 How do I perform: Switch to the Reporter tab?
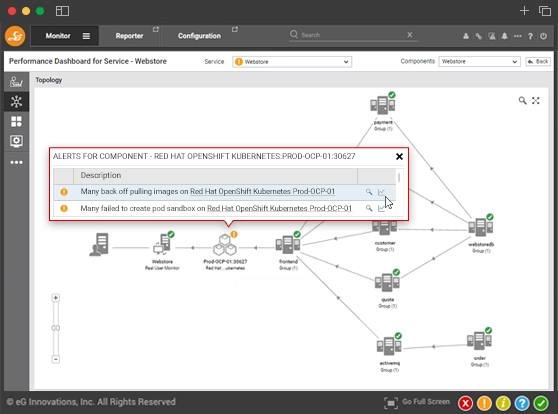129,36
